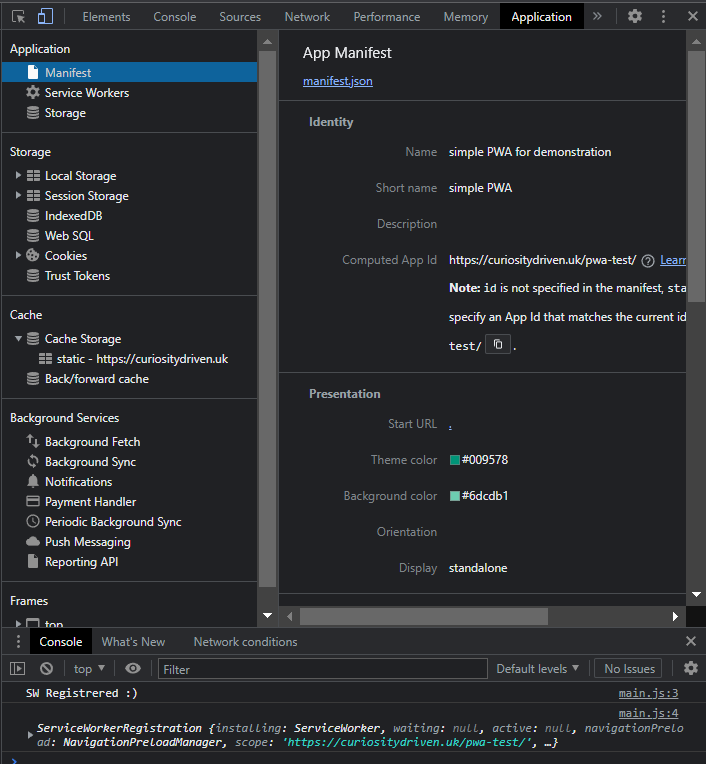Click the Background Fetch arrows icon
This screenshot has width=706, height=764.
[x=33, y=441]
